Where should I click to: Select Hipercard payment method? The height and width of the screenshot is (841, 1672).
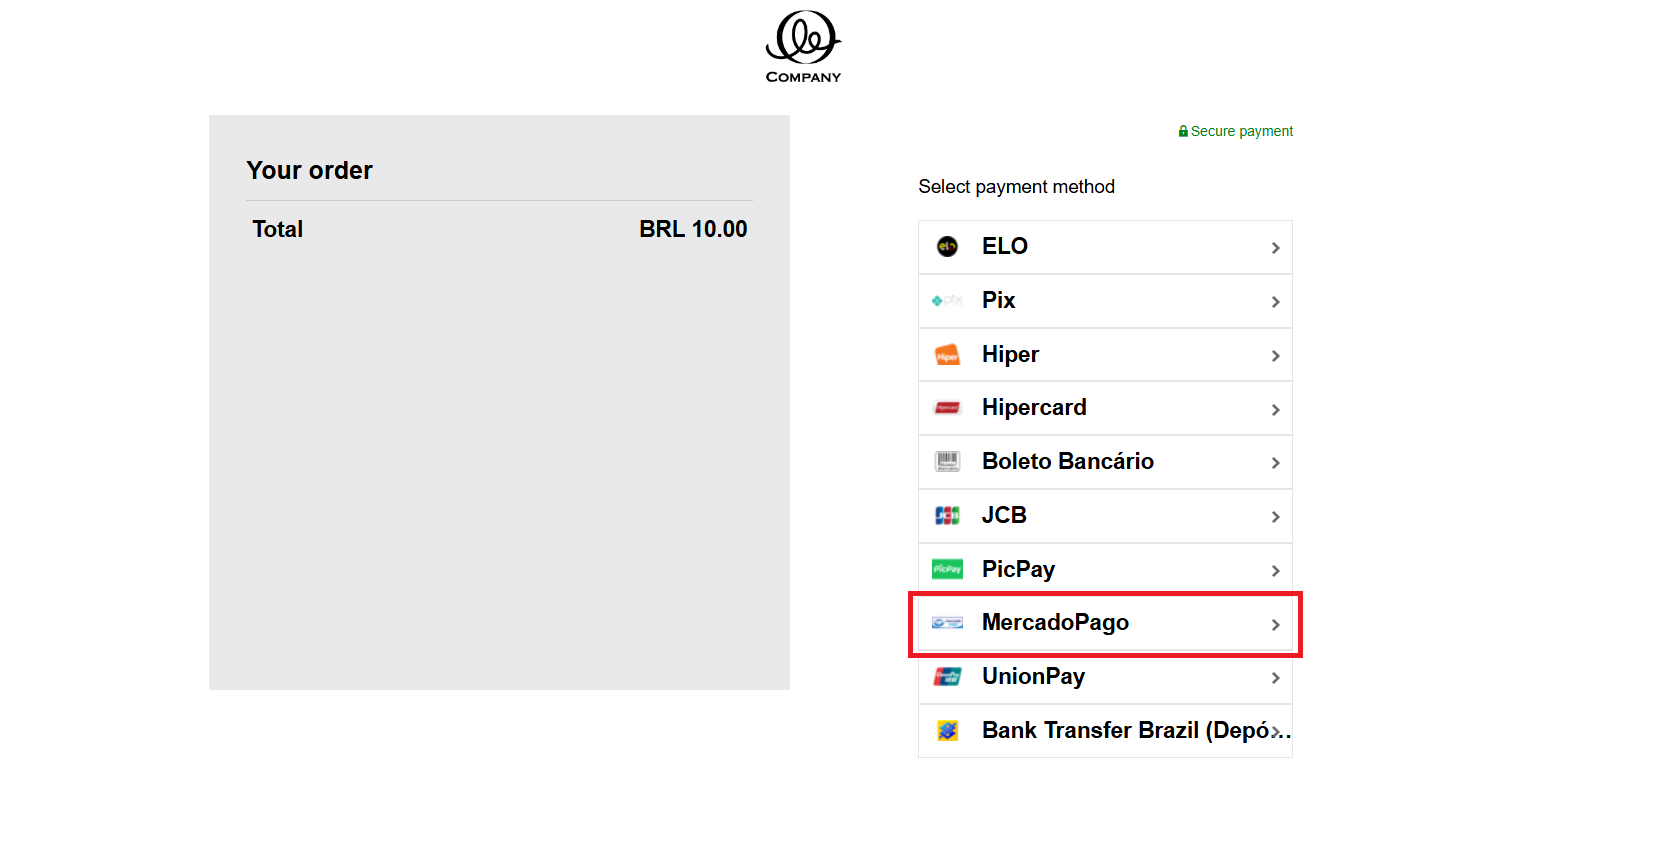pos(1105,408)
